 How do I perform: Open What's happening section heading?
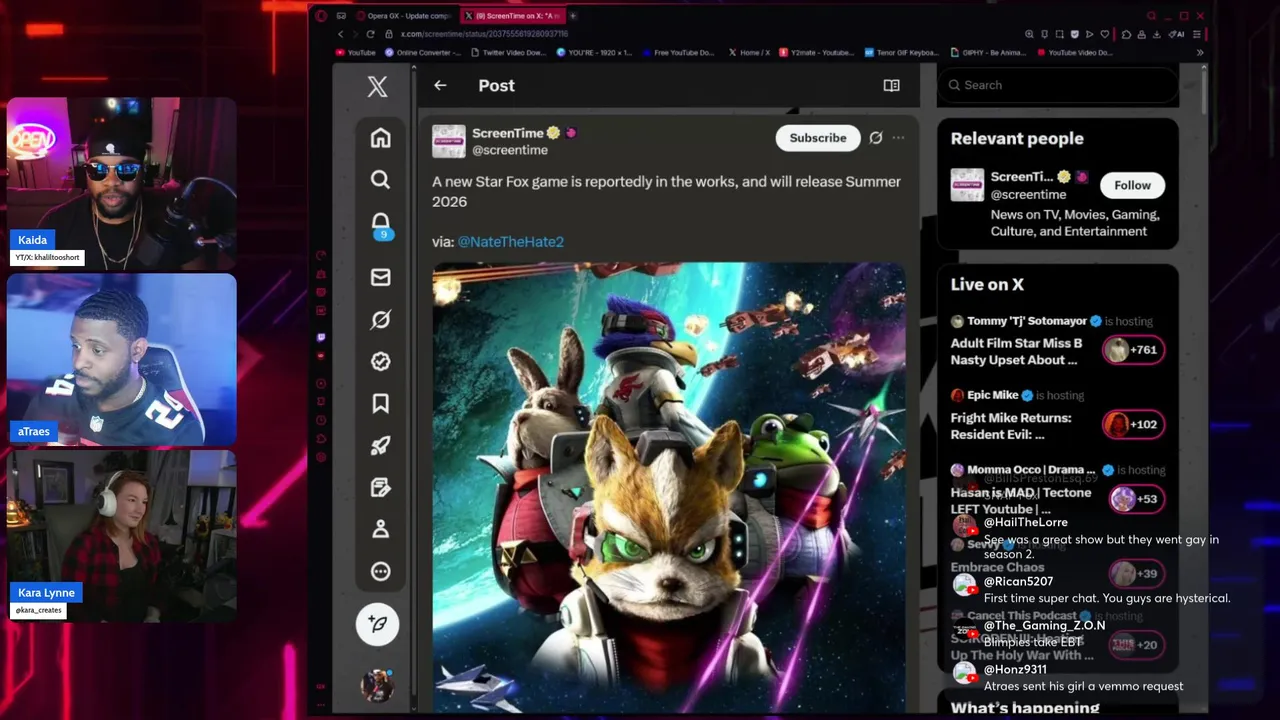click(1025, 708)
